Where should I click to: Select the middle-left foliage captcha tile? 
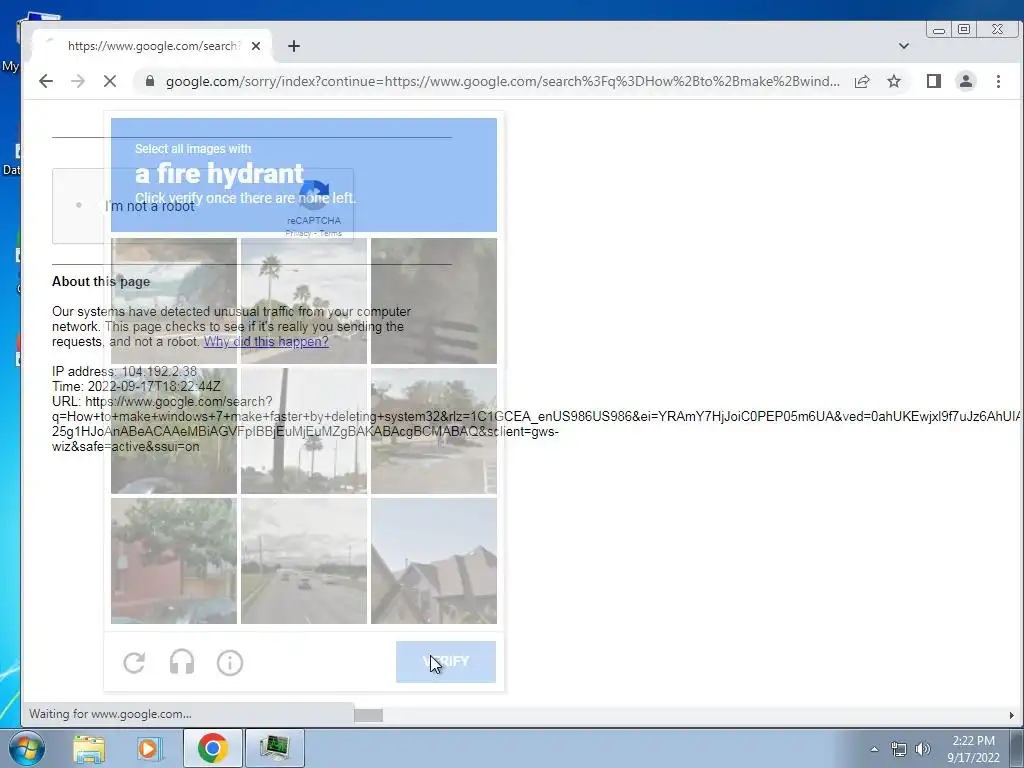point(174,430)
